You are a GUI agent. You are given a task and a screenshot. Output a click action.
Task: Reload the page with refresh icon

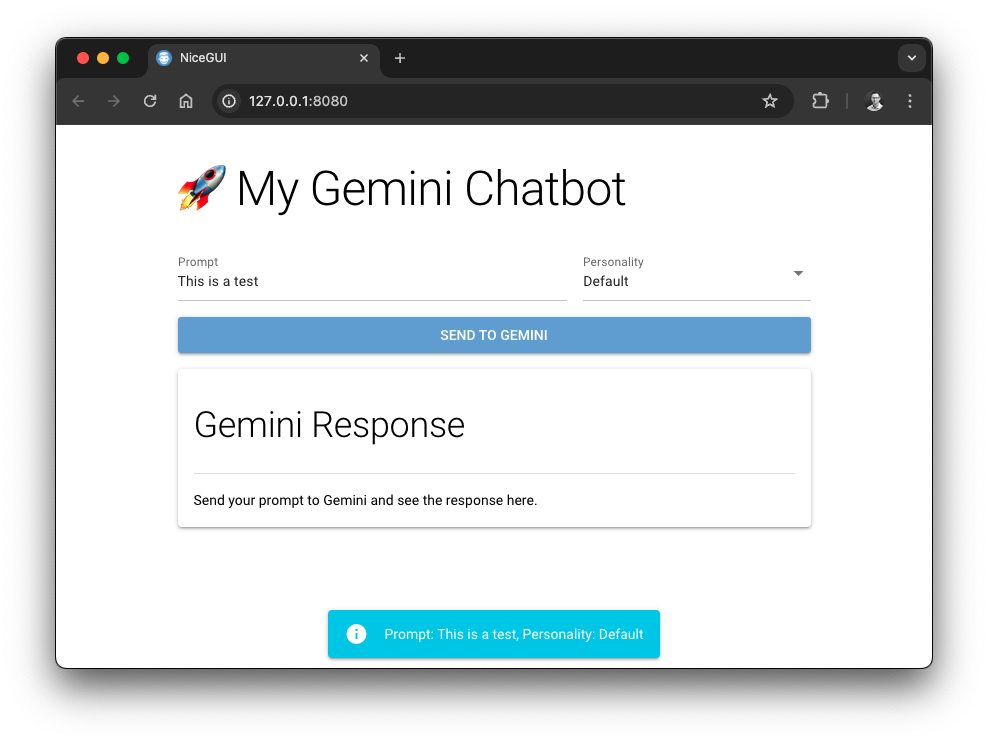150,101
